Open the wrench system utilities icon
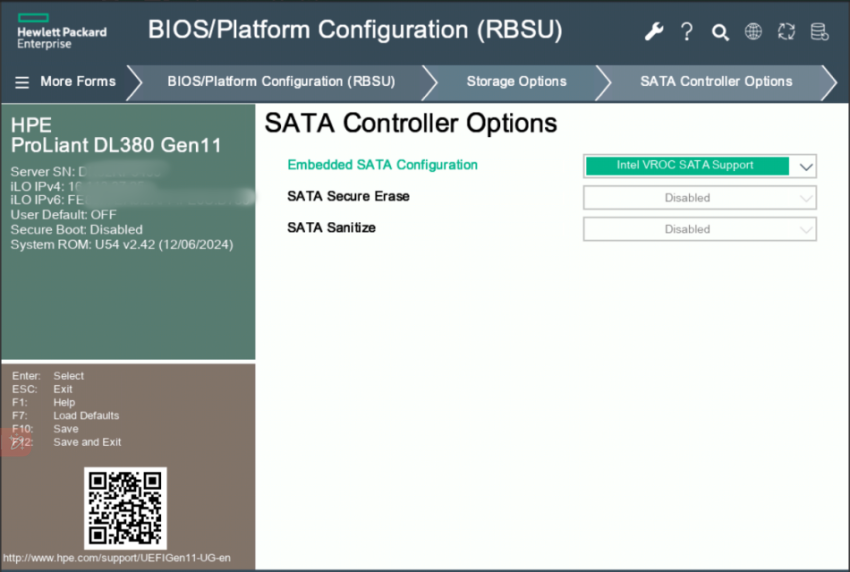This screenshot has height=572, width=850. 654,31
